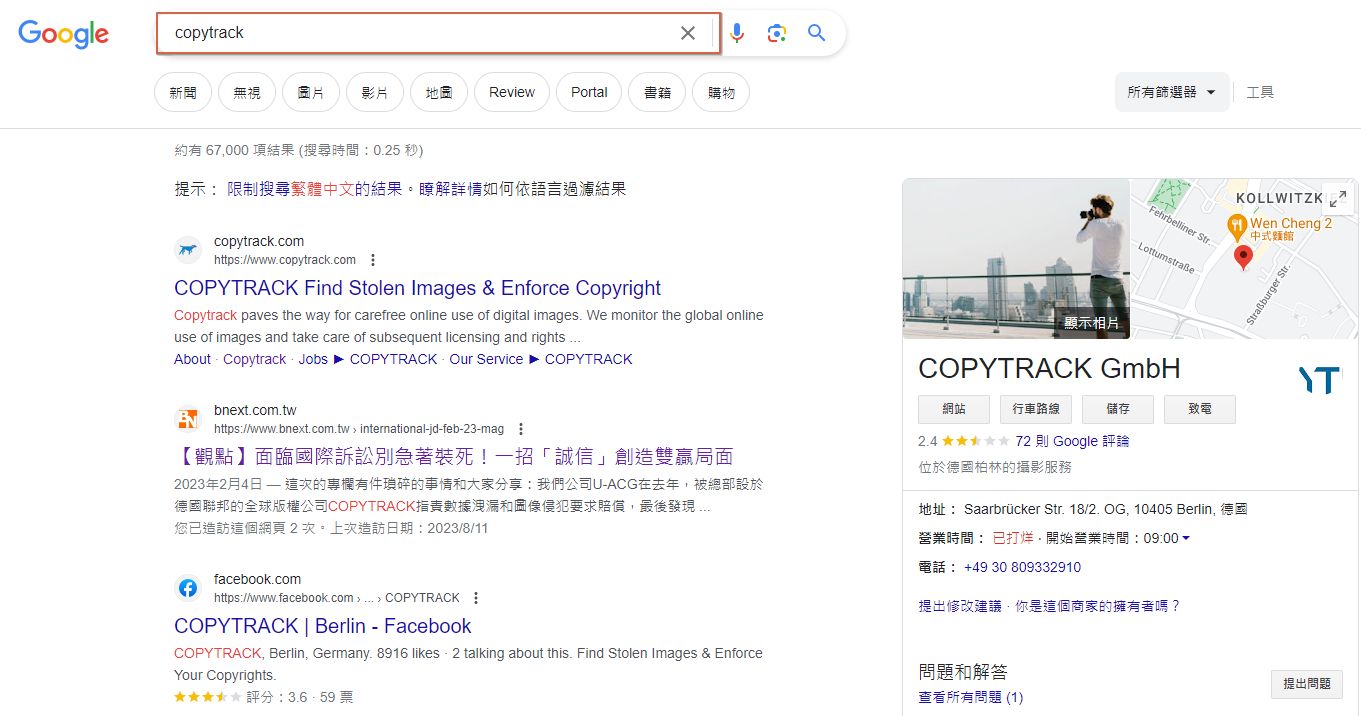Click the copytrack.com site favicon

187,250
